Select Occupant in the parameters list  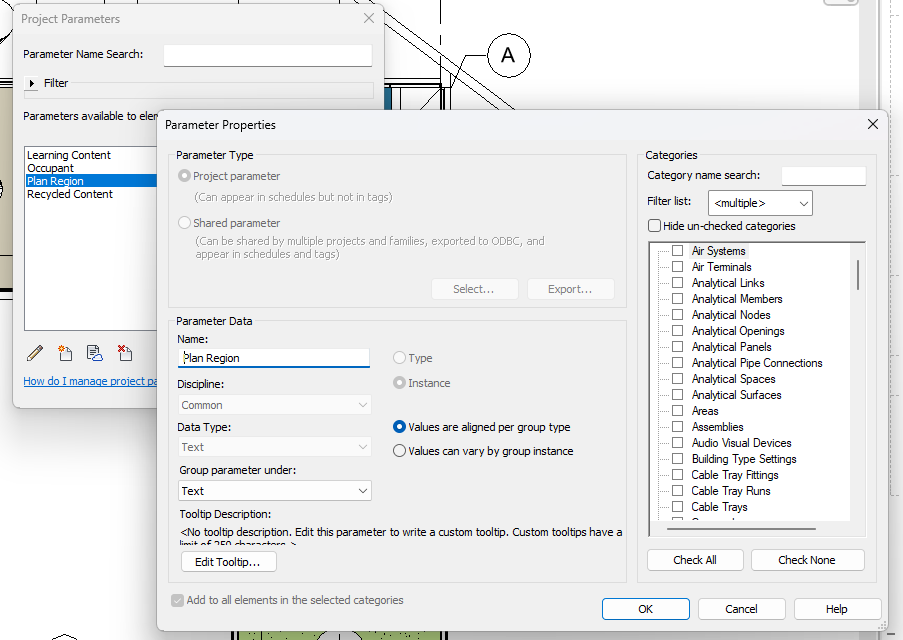point(50,168)
